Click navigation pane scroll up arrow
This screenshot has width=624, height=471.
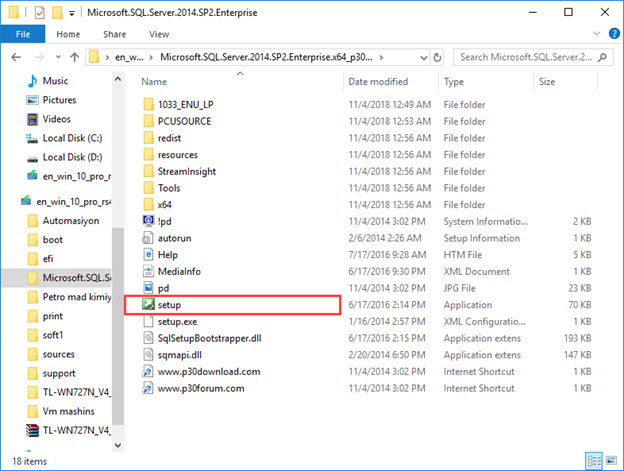(118, 79)
